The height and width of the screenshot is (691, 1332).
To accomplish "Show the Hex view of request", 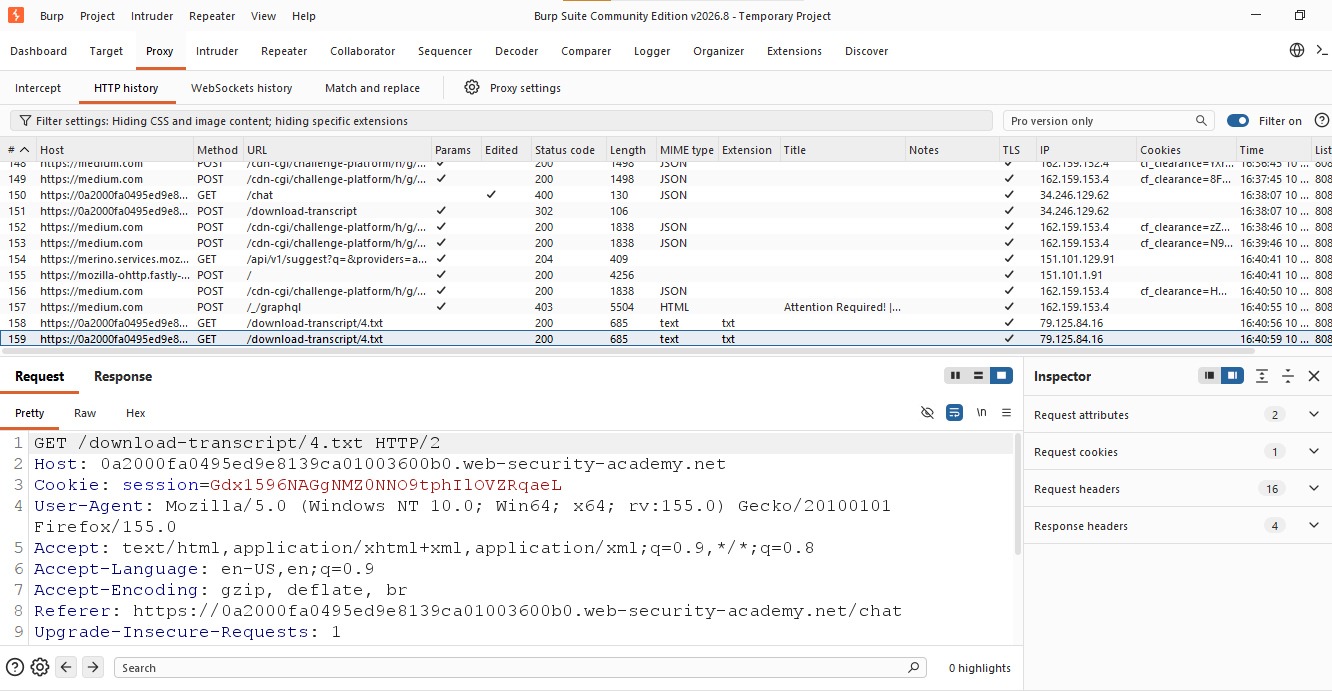I will click(x=136, y=413).
